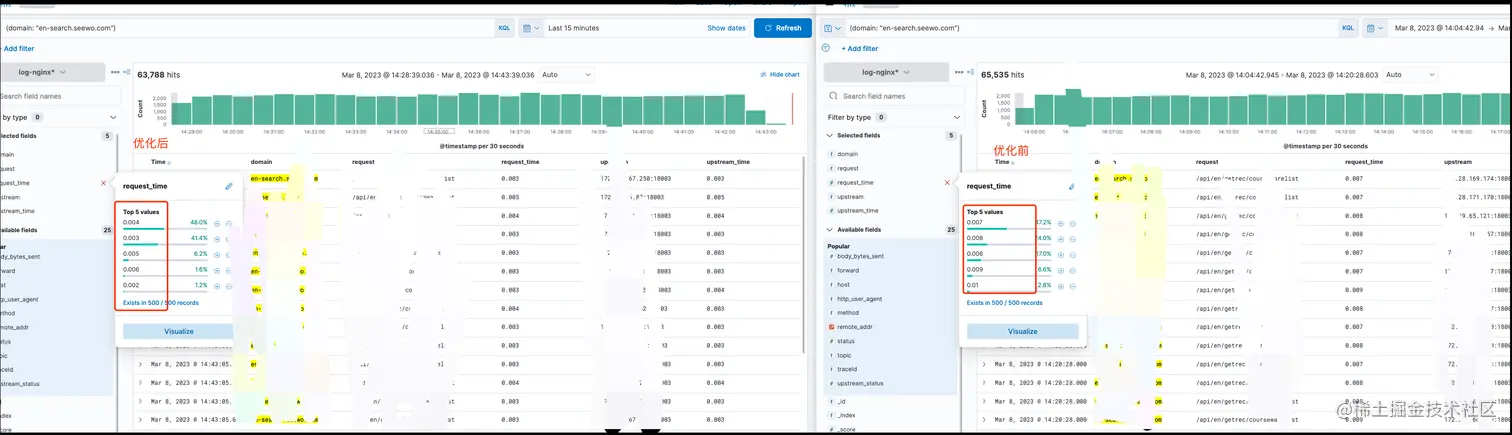1512x435 pixels.
Task: Filter for value 0.003 plus icon in left popover
Action: (217, 239)
